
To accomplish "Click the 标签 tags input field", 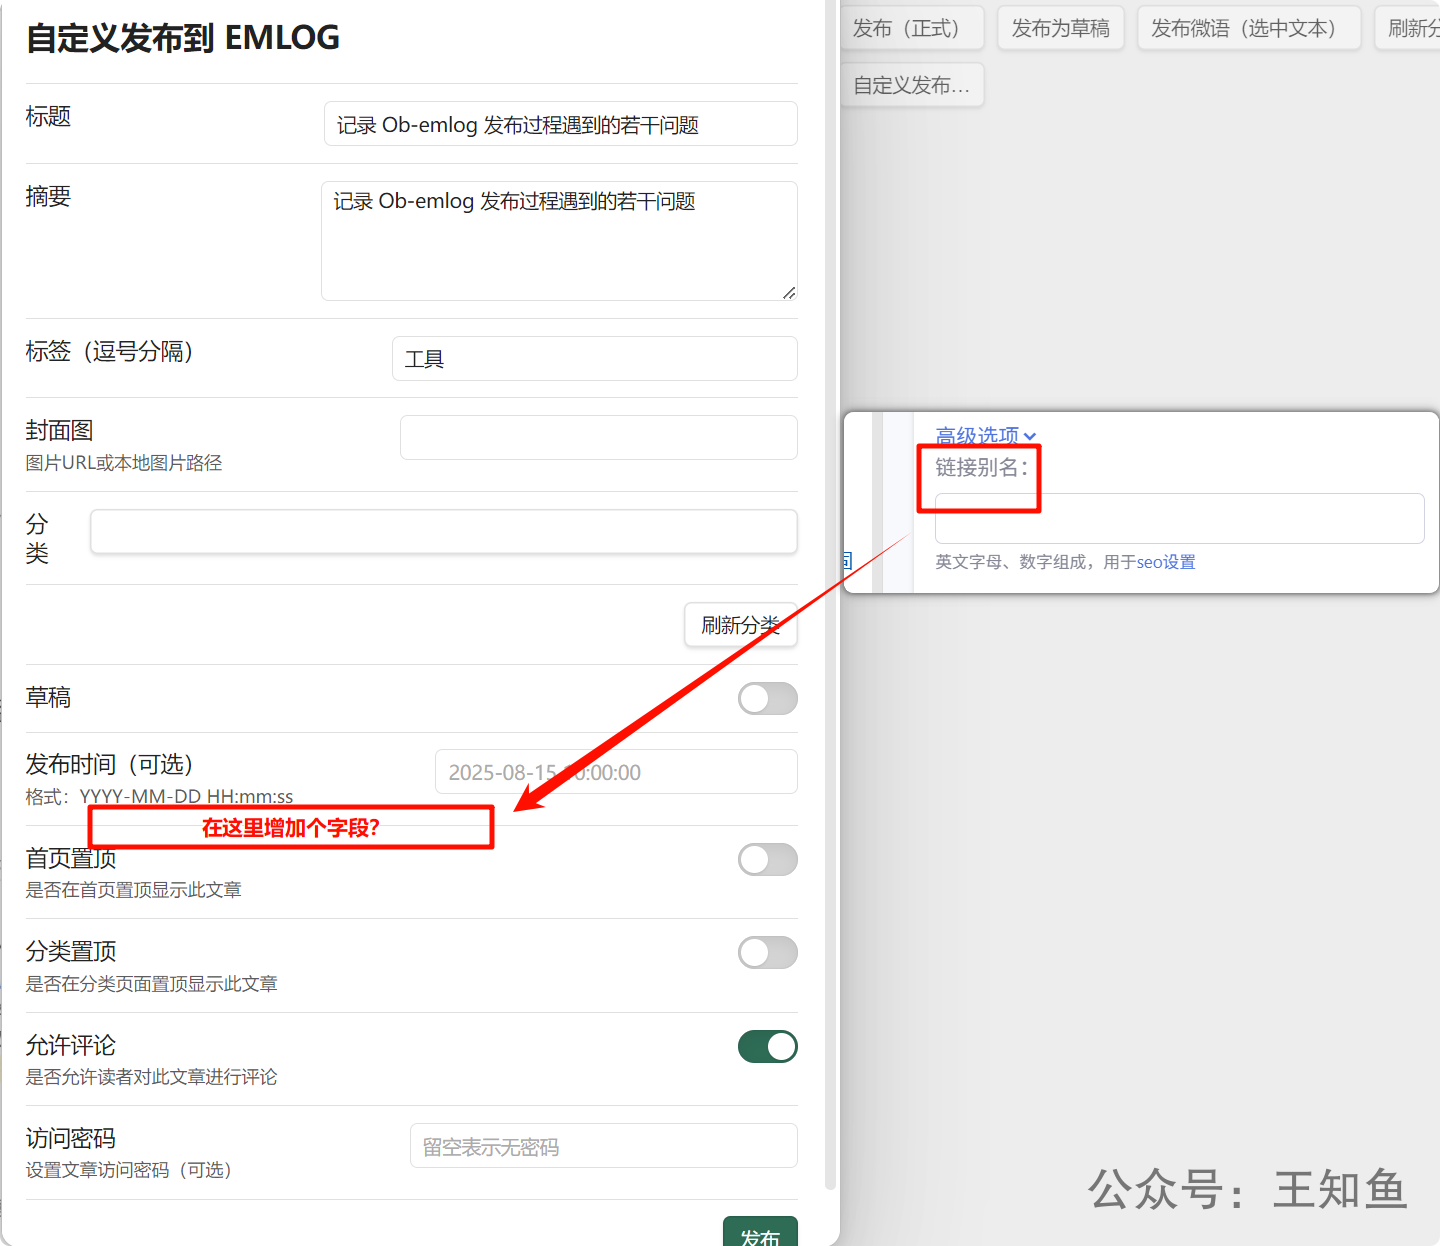I will pyautogui.click(x=594, y=359).
